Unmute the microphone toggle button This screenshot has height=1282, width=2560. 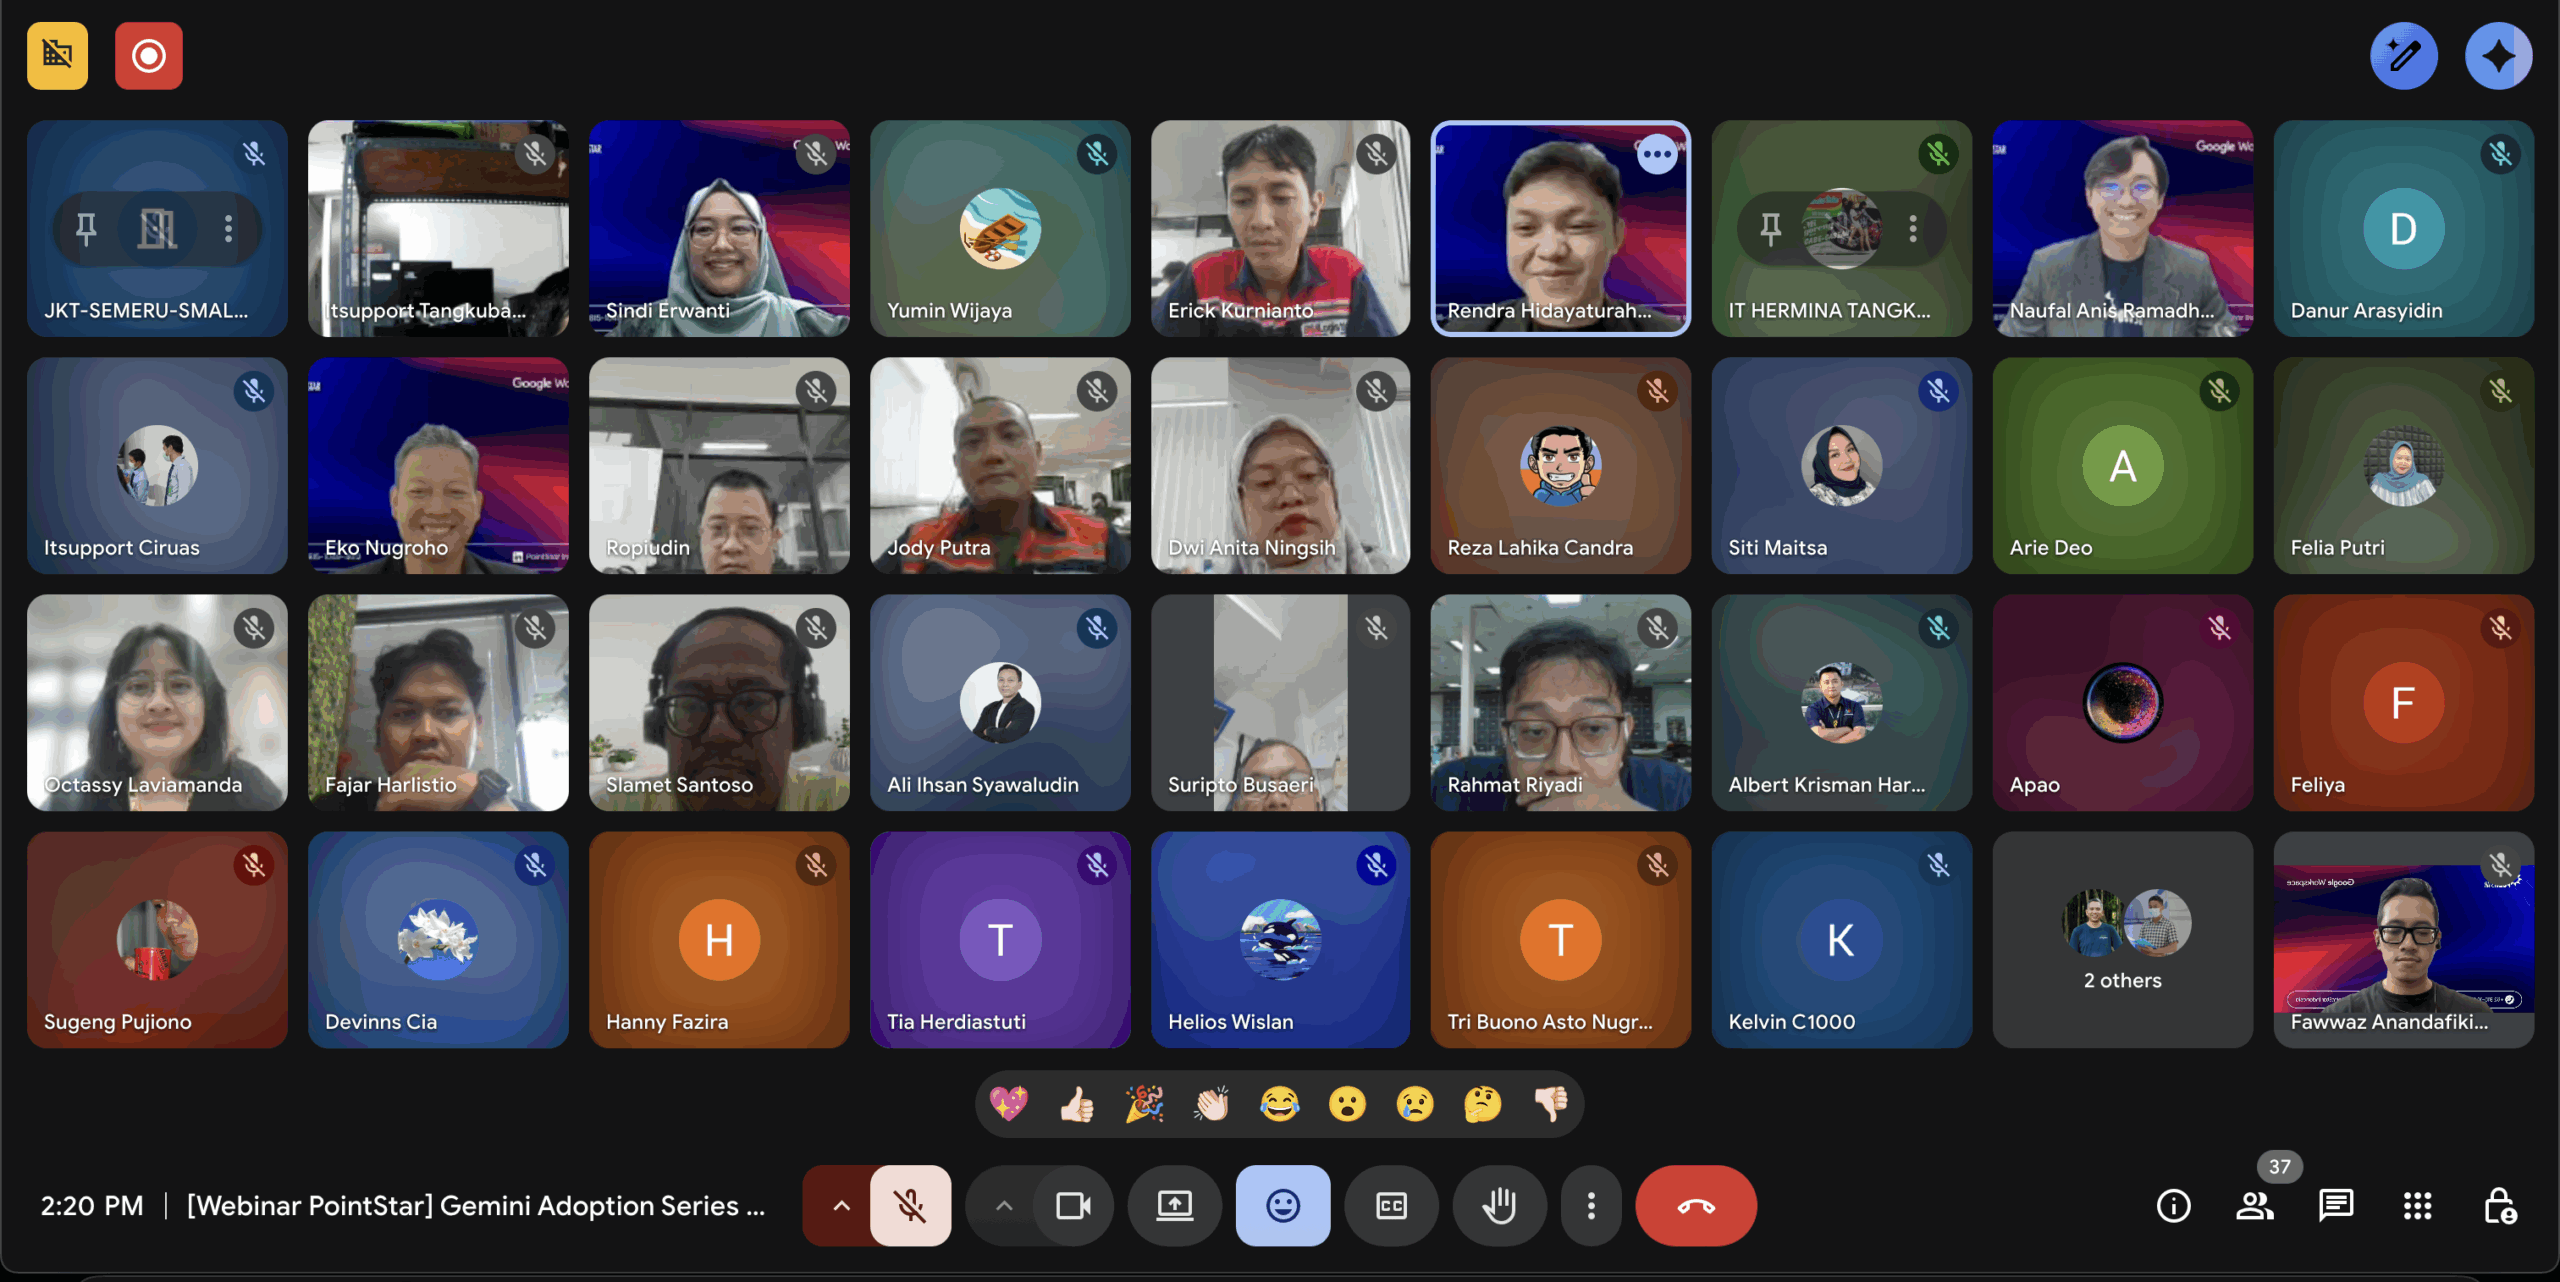910,1206
